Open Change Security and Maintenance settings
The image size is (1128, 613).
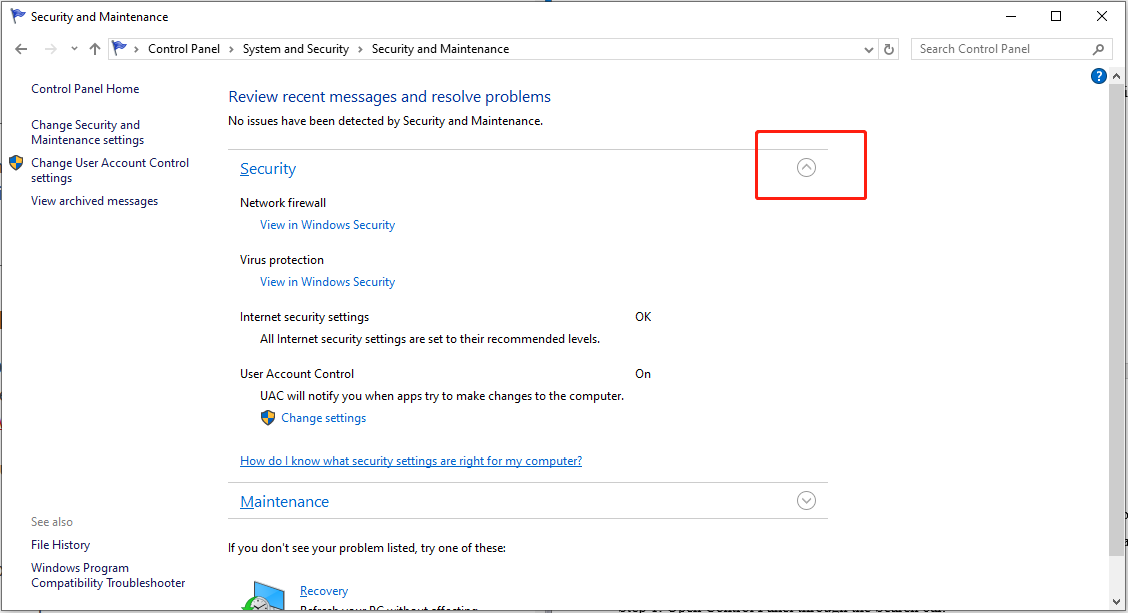[87, 132]
